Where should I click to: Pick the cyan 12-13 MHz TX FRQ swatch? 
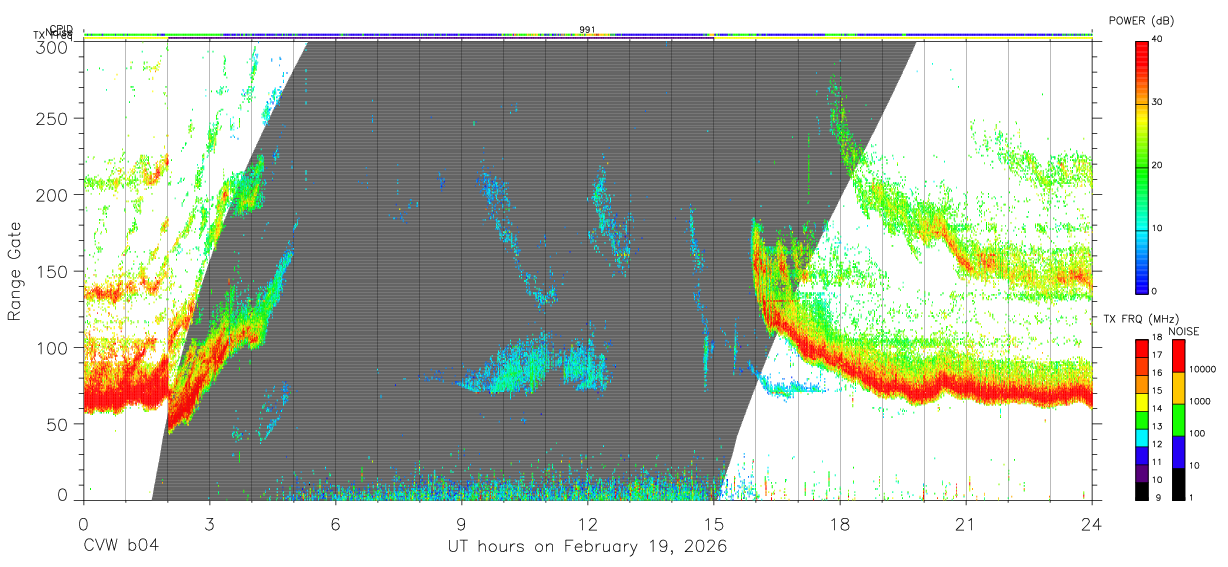1142,436
